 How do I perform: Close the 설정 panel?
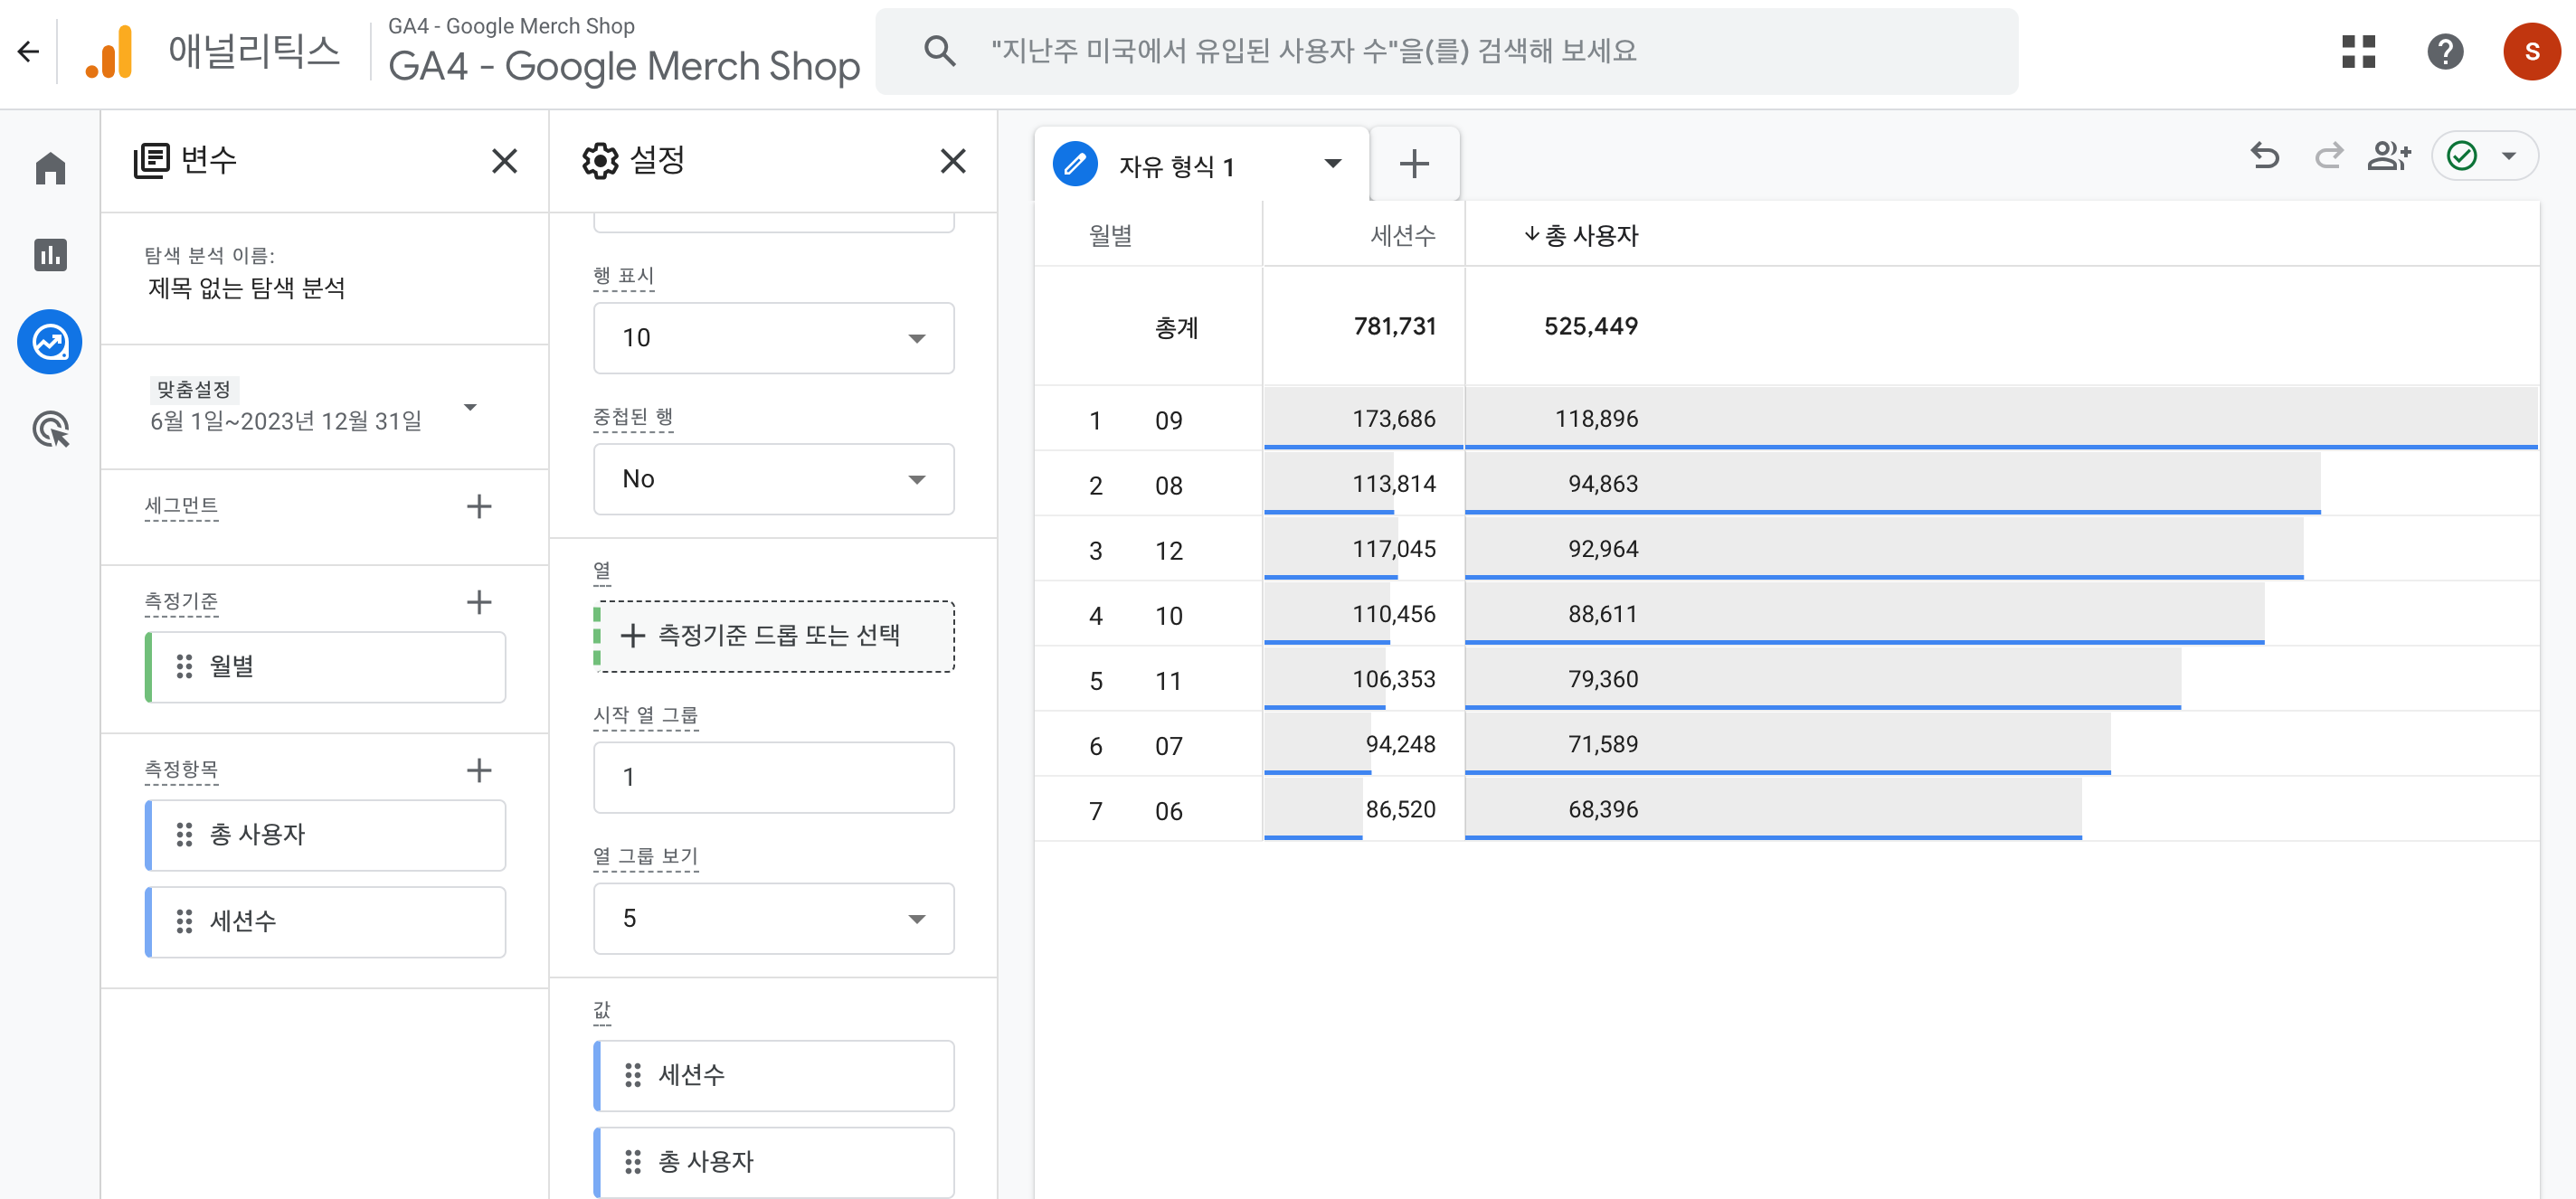coord(953,161)
